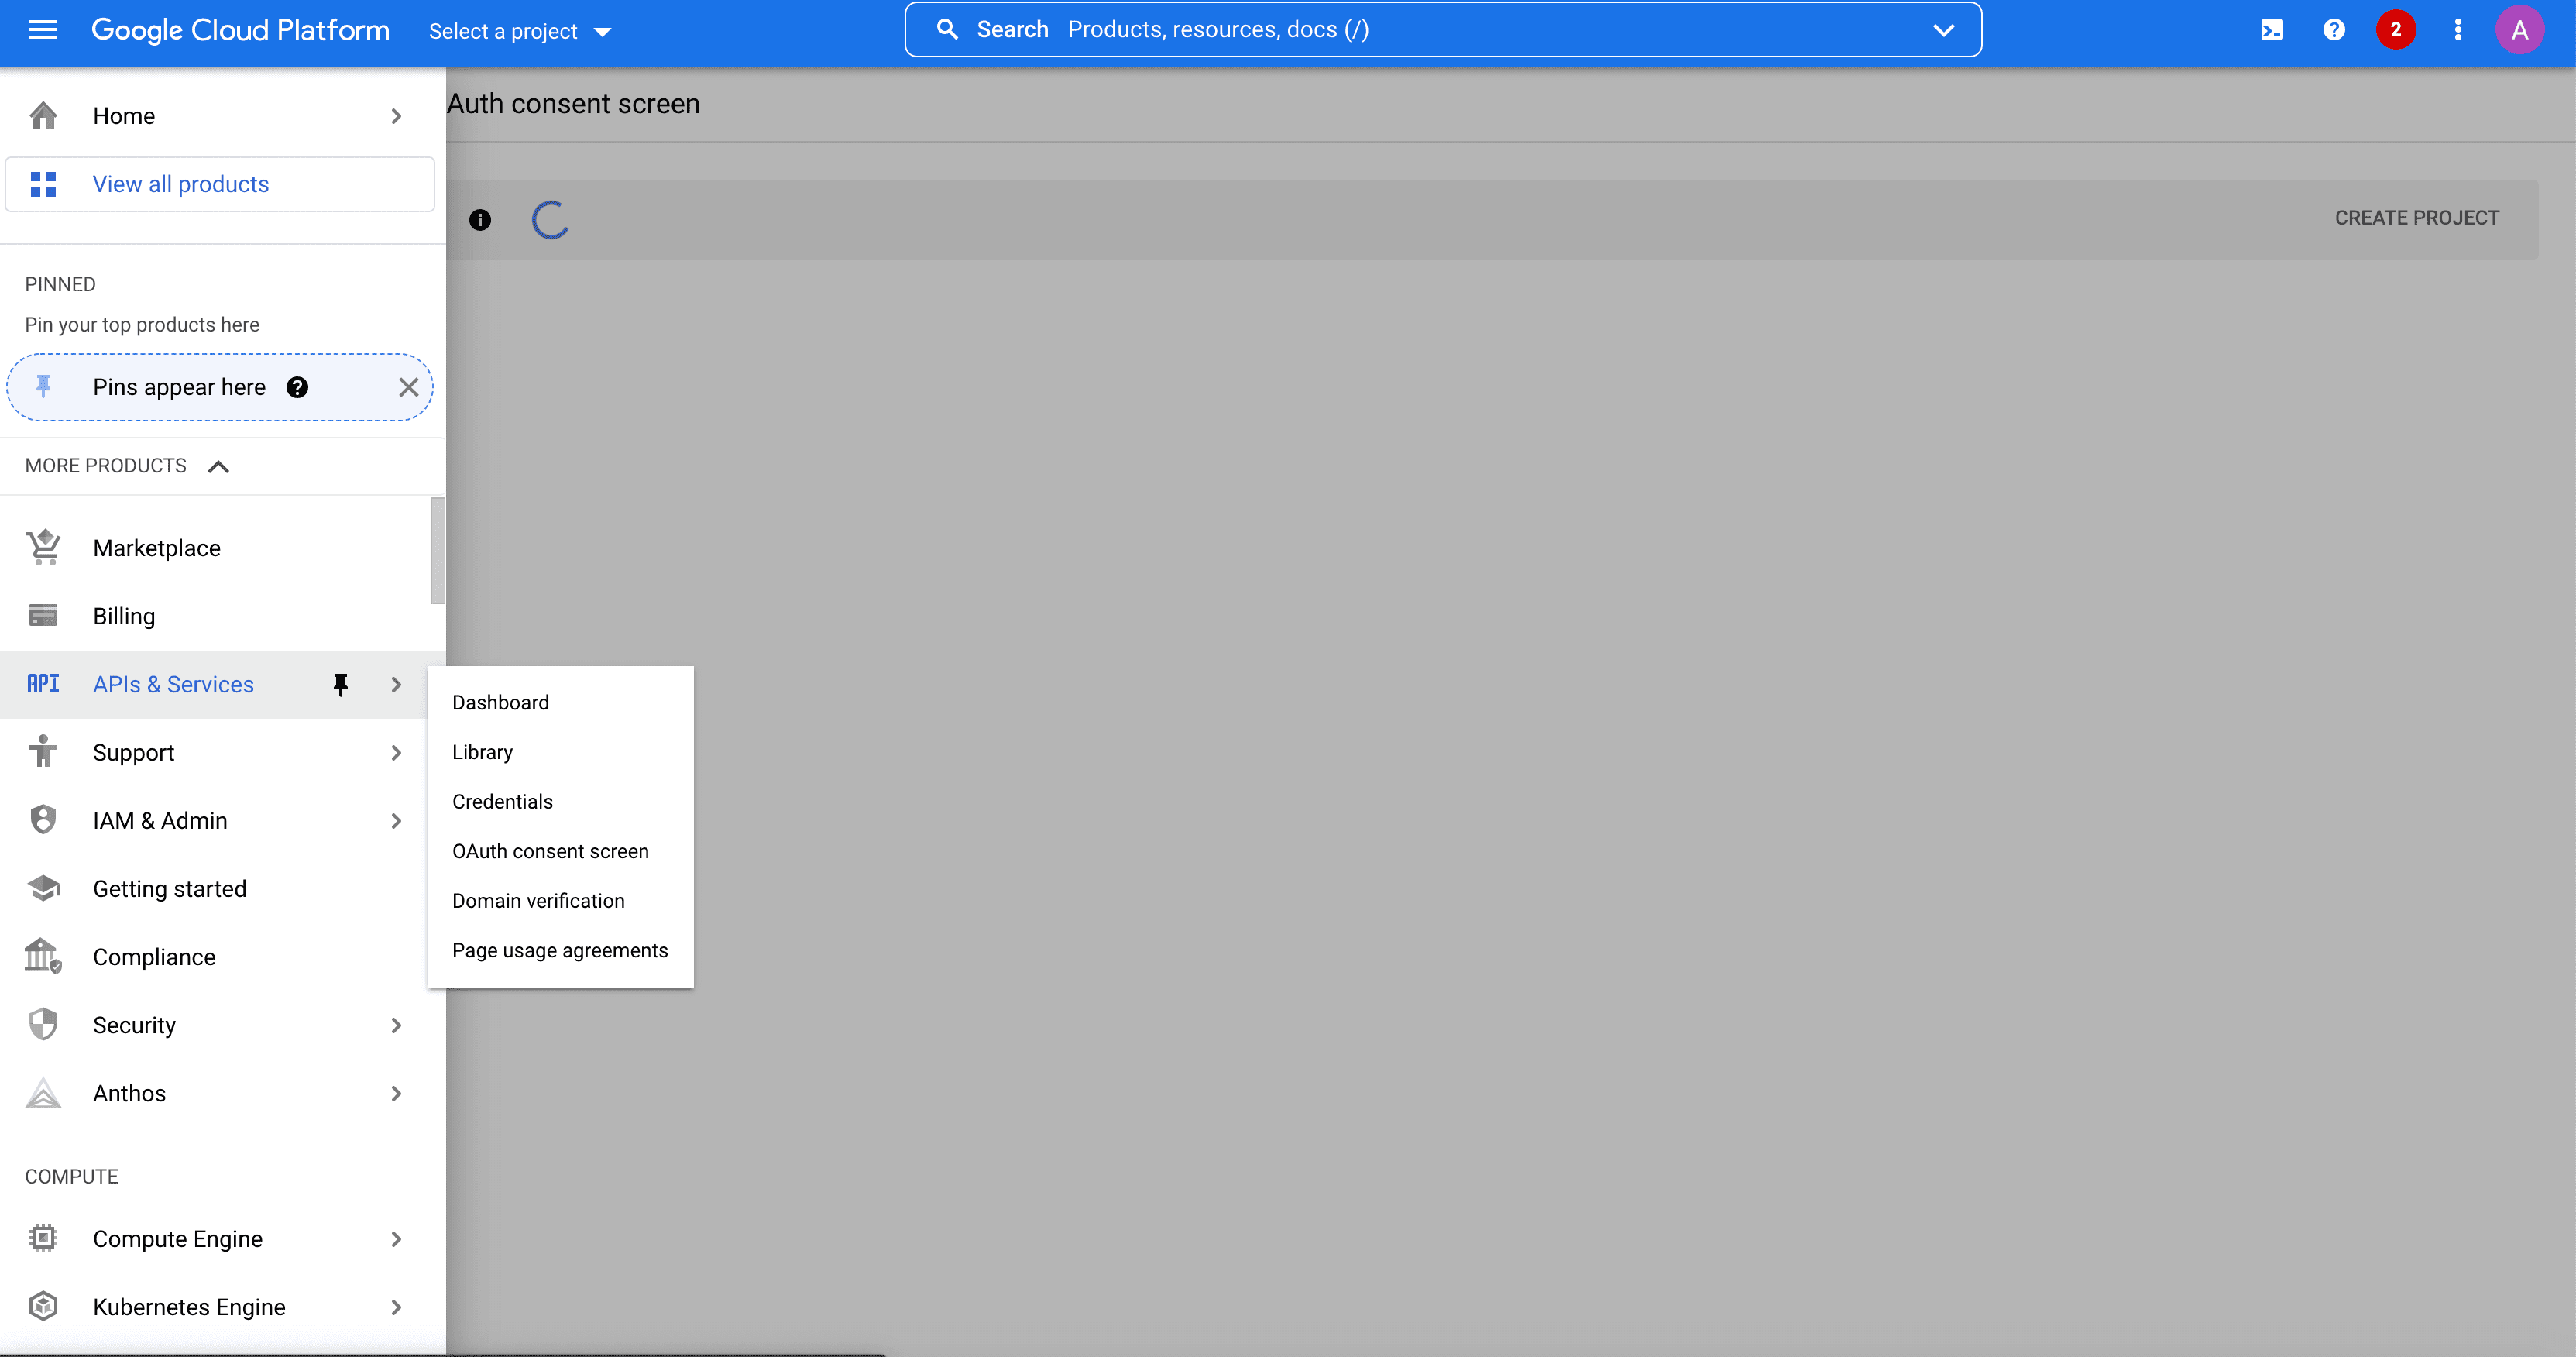Screen dimensions: 2576x1357
Task: Close the pins placeholder area
Action: (x=409, y=387)
